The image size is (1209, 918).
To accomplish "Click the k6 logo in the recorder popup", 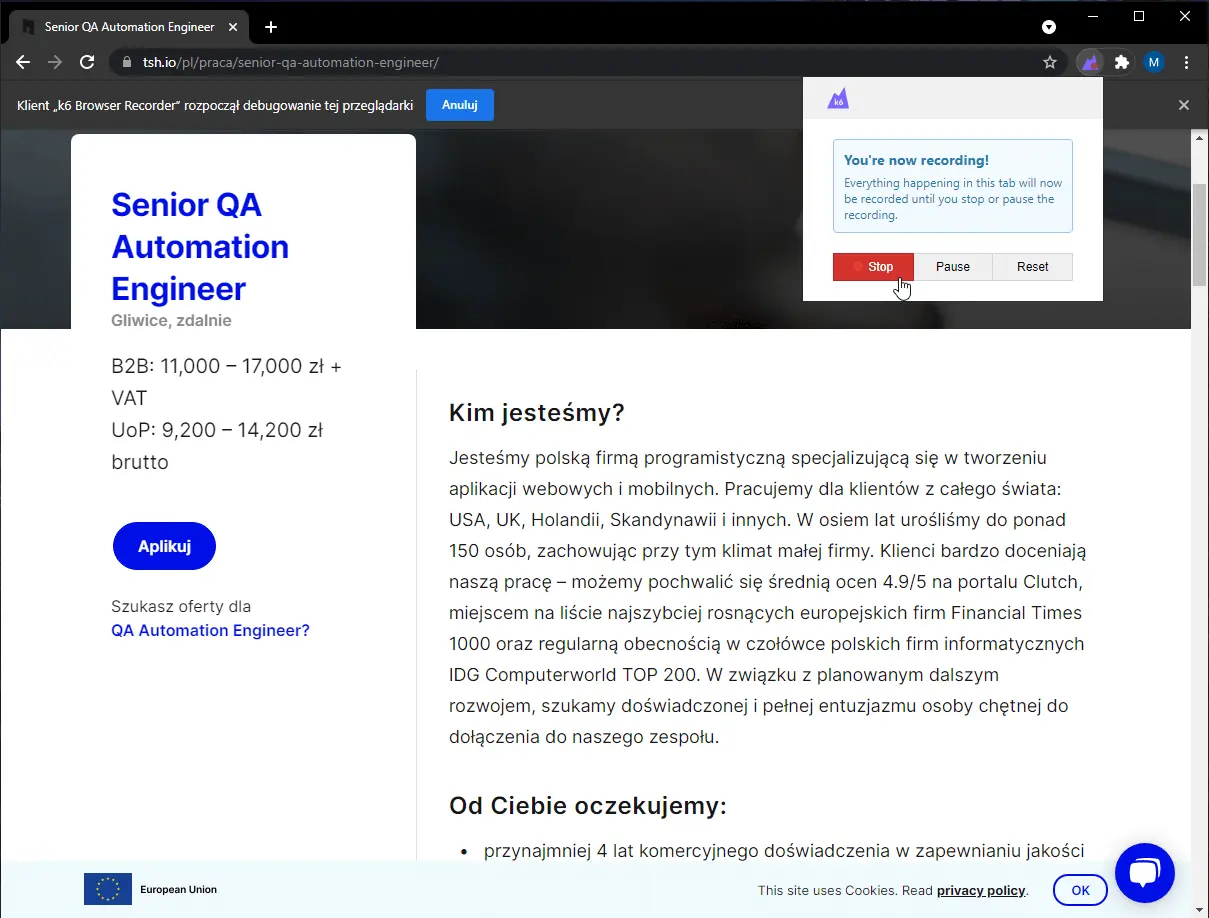I will click(838, 98).
